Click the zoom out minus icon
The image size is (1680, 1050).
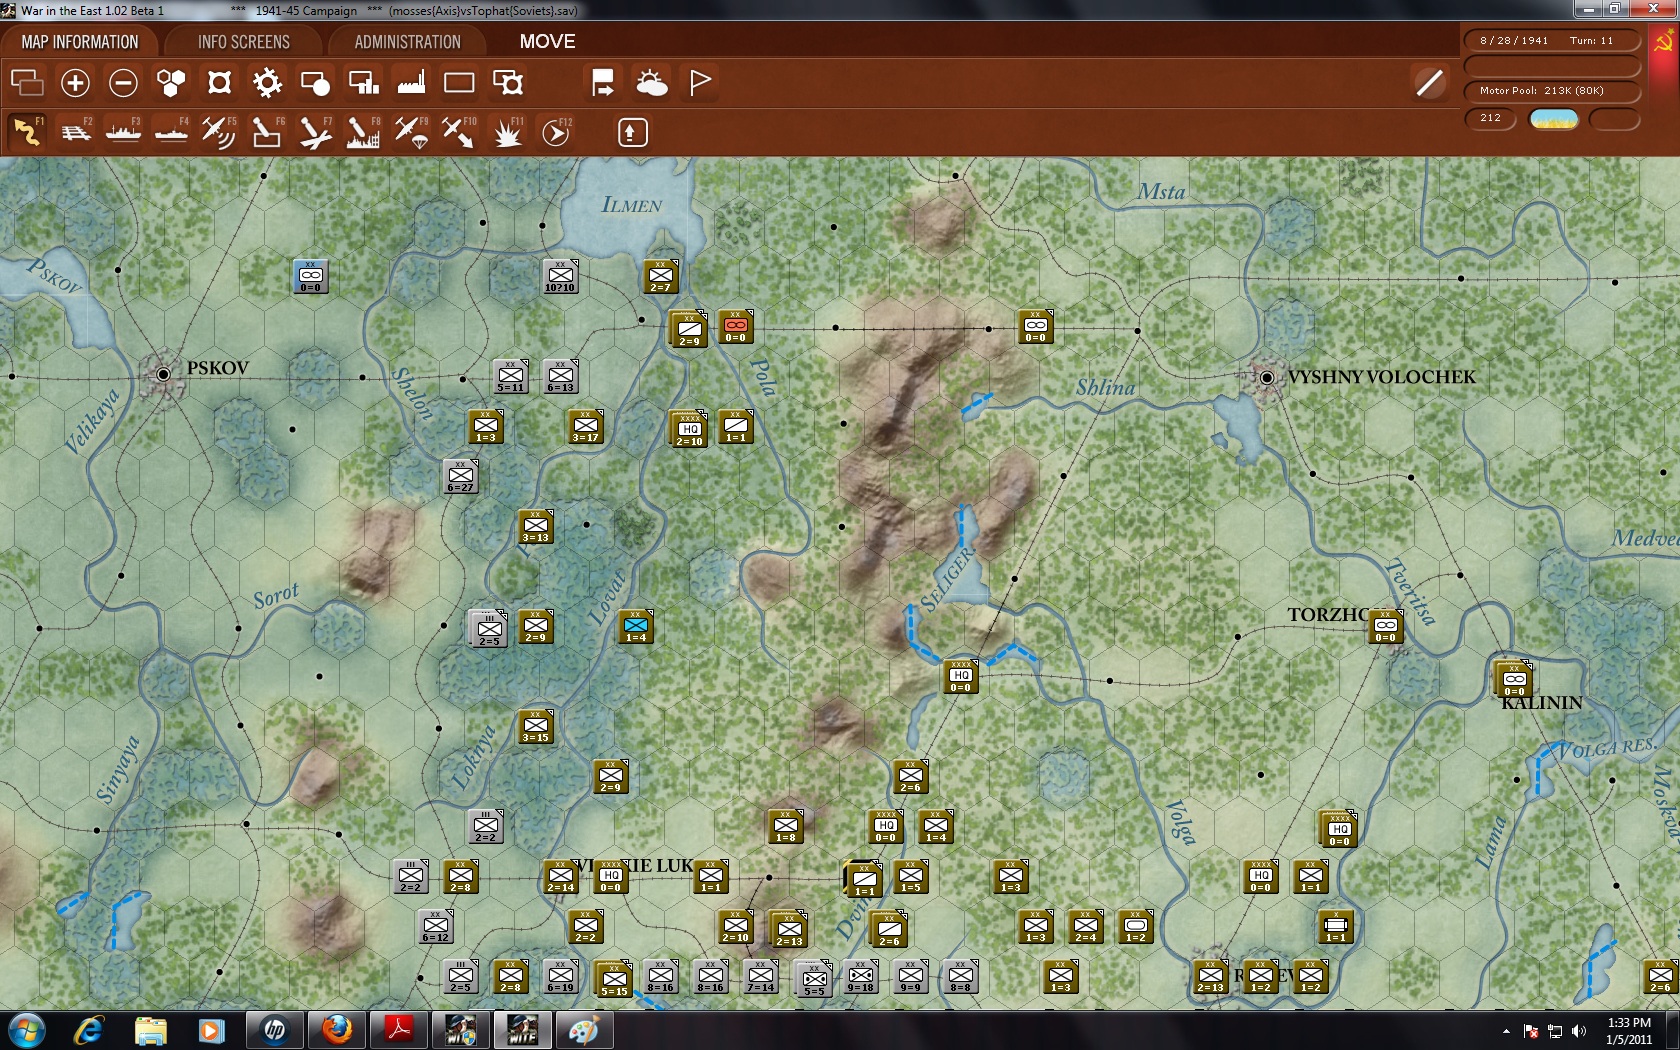coord(123,83)
